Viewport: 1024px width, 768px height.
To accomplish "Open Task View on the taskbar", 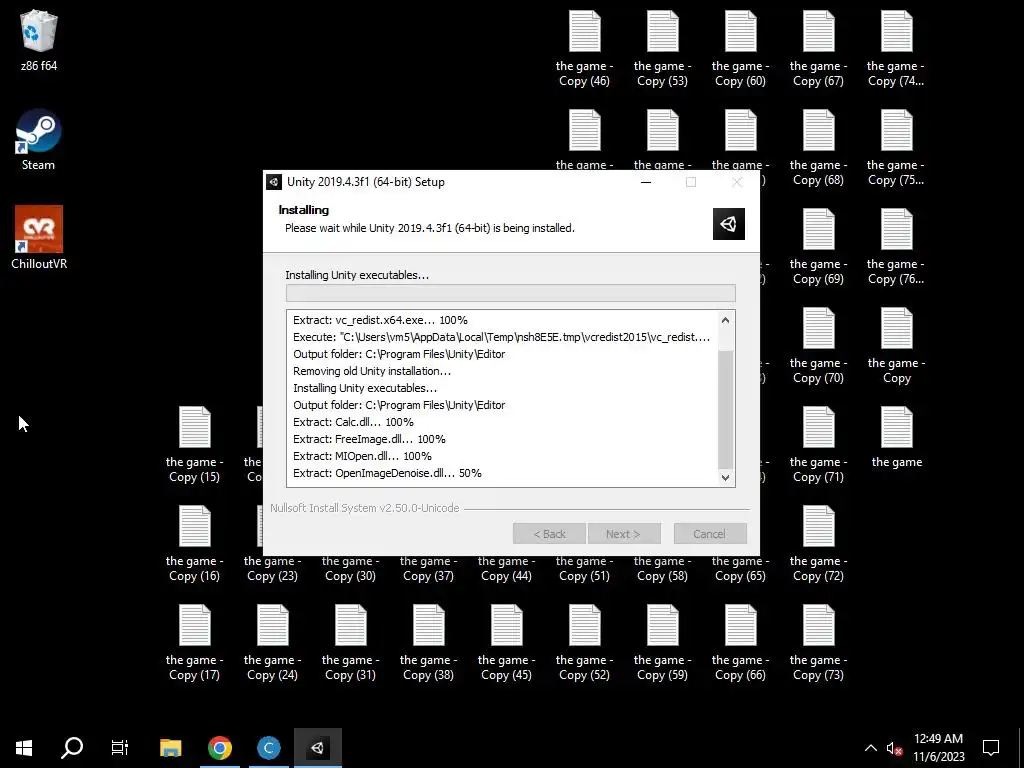I will 120,748.
